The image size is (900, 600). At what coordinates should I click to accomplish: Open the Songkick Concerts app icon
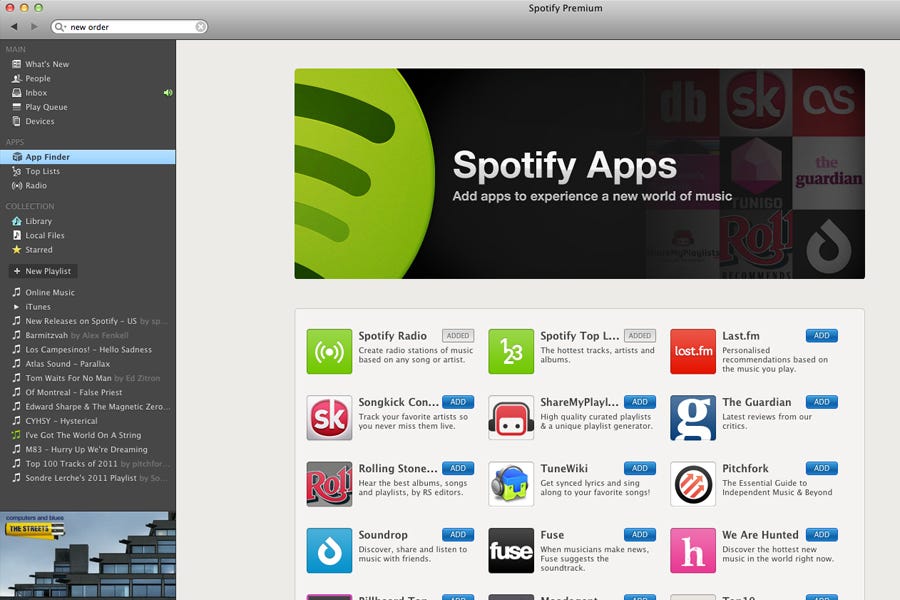coord(329,417)
